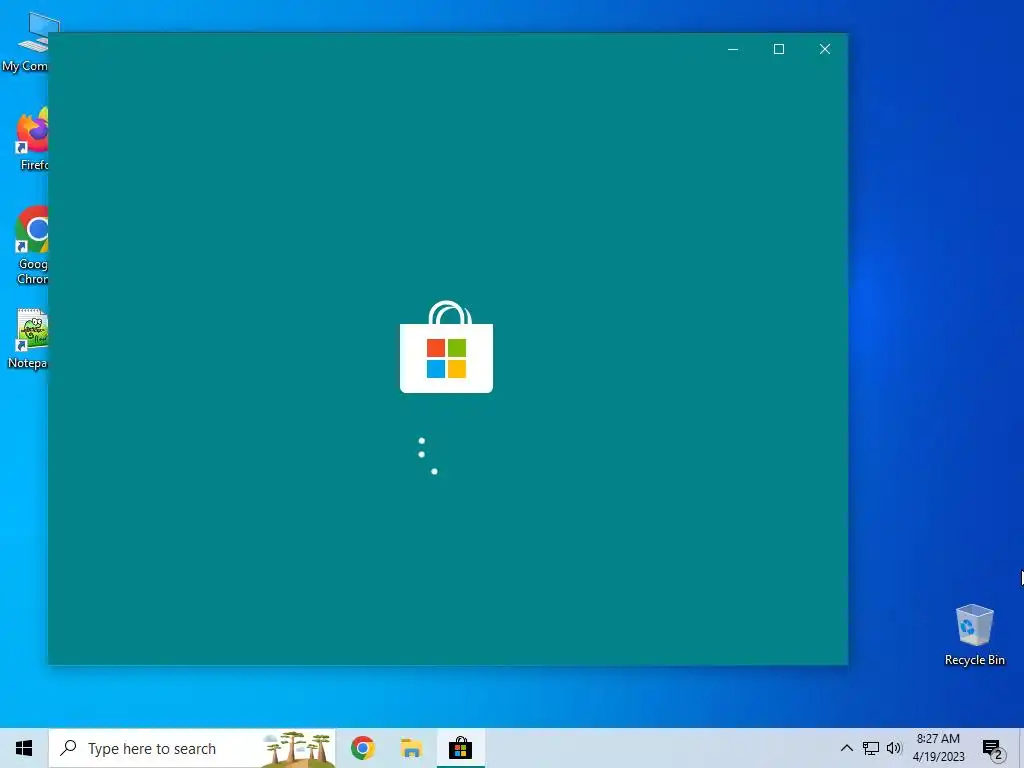Open the Action Center notifications icon
The image size is (1024, 768).
pos(993,749)
